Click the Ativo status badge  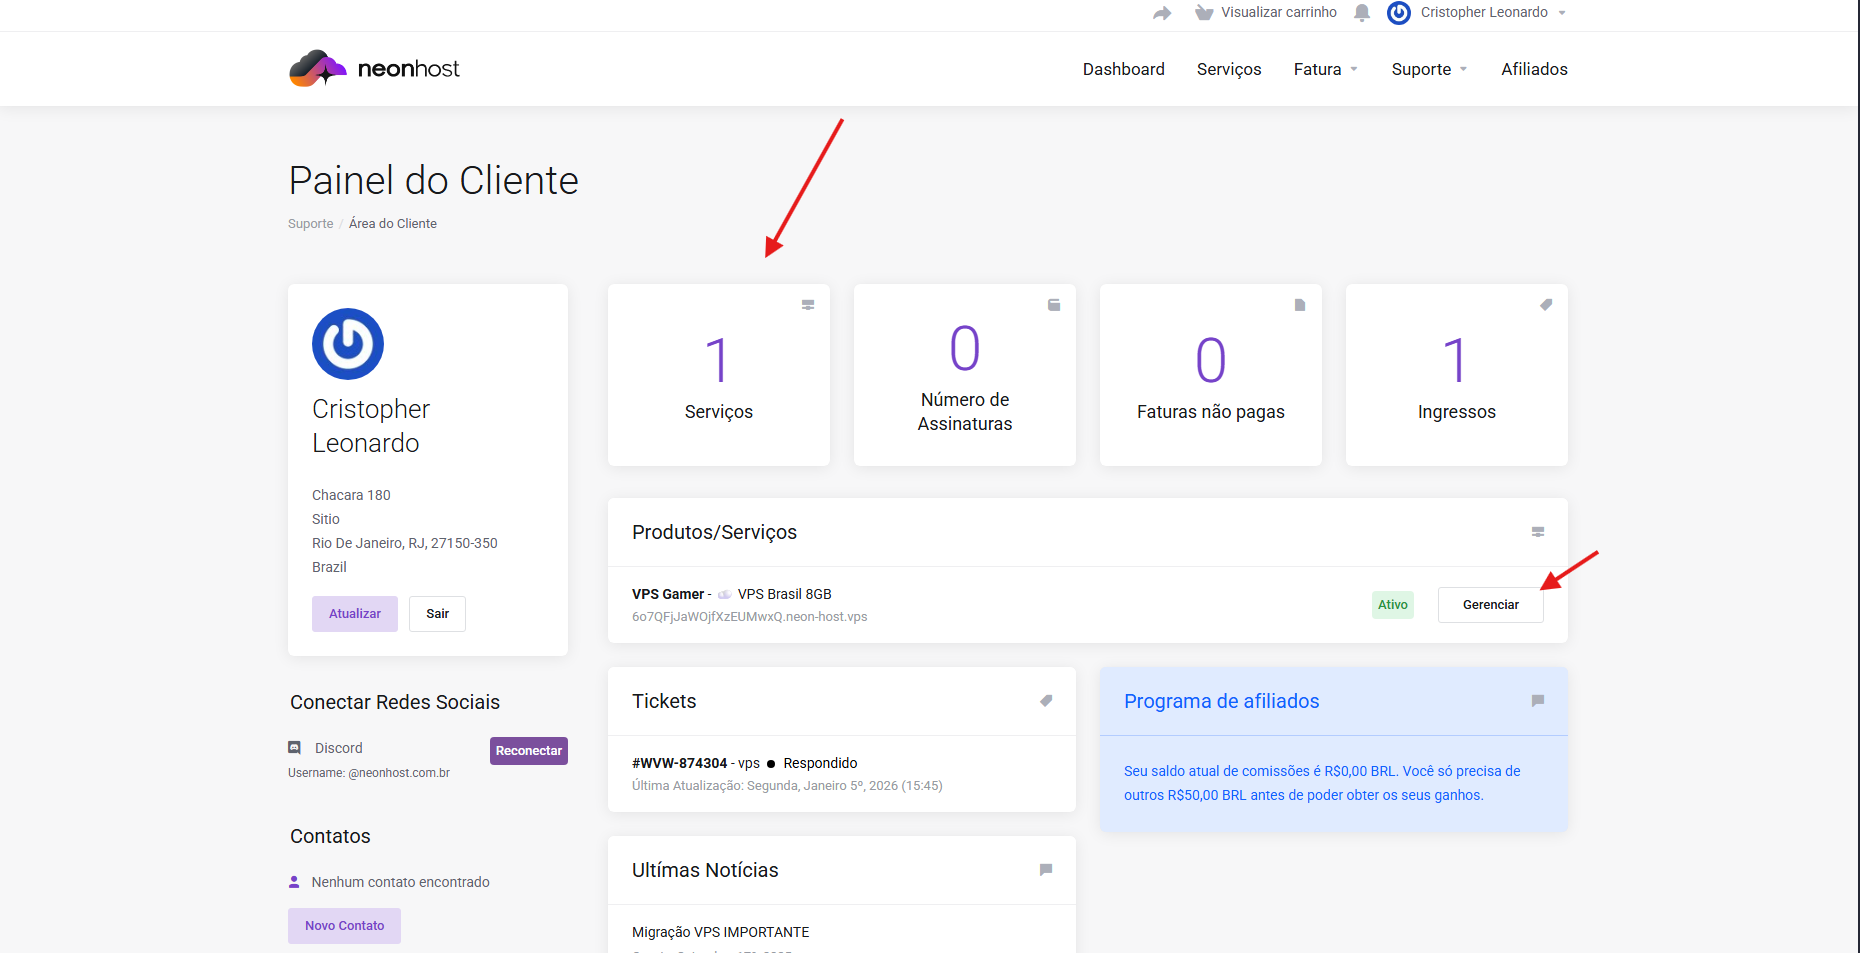tap(1392, 604)
